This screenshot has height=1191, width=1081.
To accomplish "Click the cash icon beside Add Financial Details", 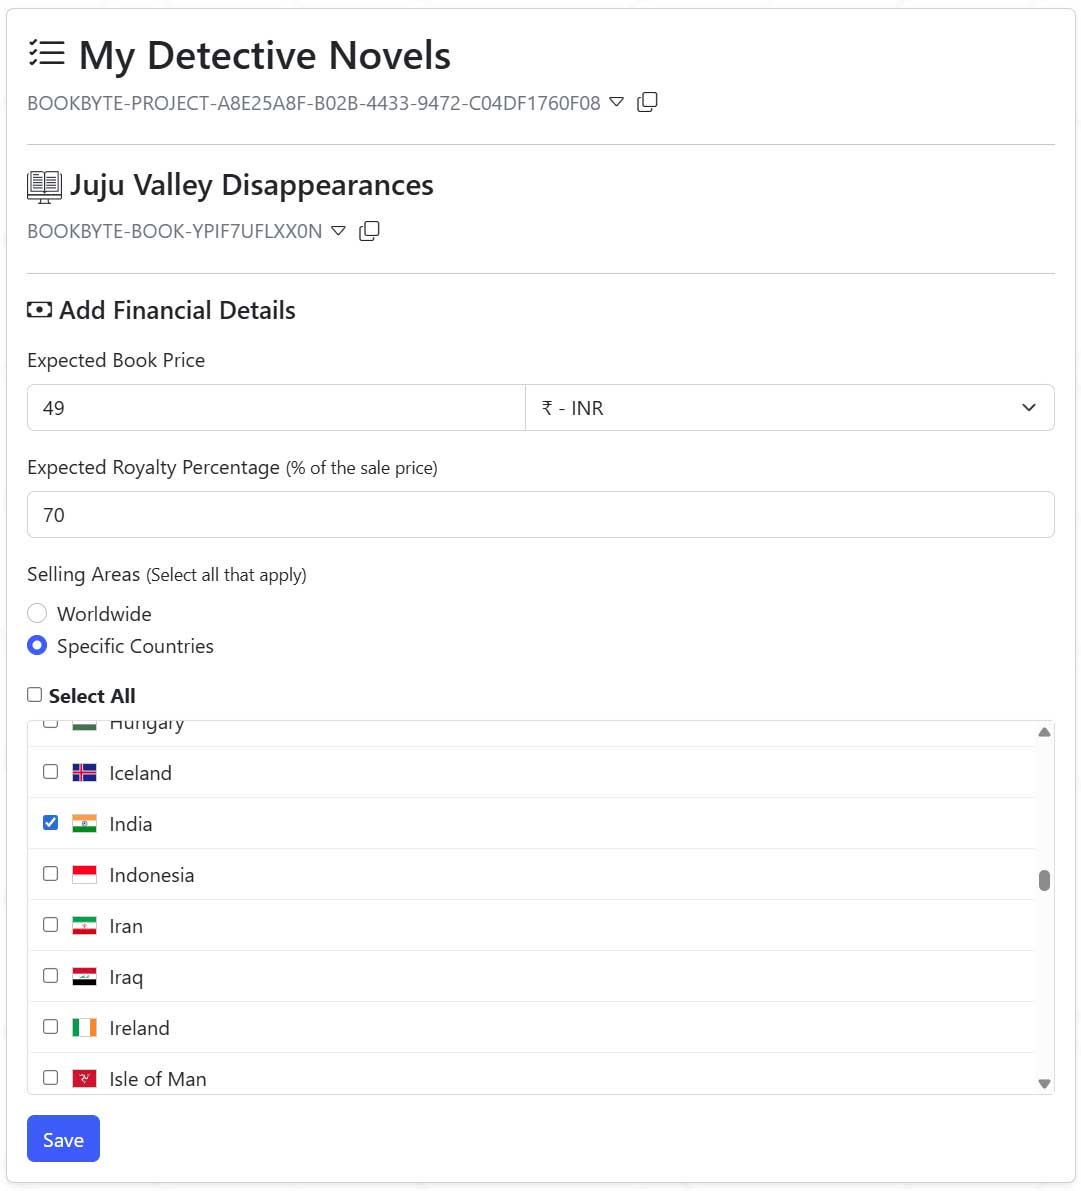I will pos(39,310).
